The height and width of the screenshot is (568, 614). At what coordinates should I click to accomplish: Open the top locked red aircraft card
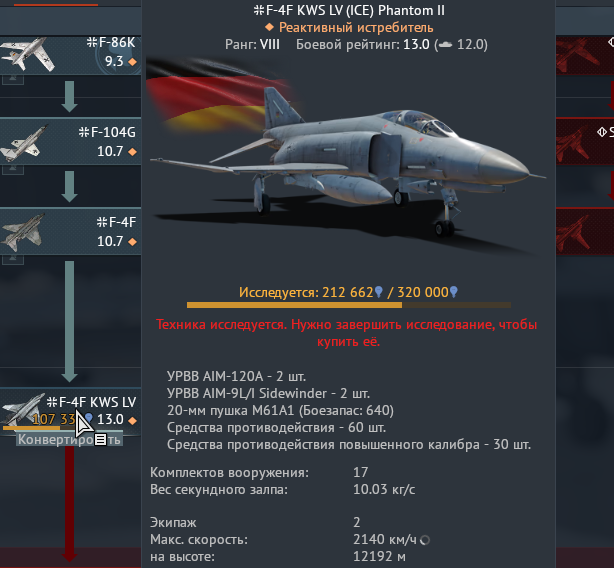(585, 55)
